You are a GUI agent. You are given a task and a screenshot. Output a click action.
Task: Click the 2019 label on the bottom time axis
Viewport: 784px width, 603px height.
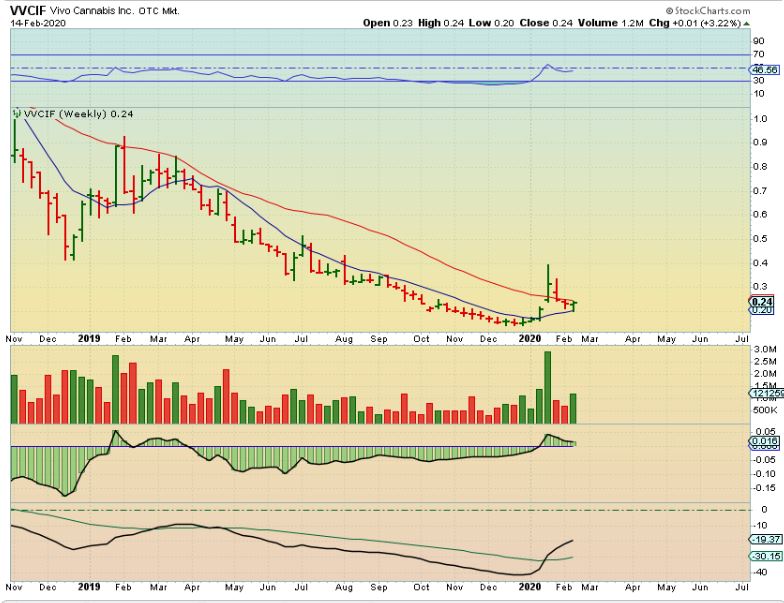click(x=89, y=587)
